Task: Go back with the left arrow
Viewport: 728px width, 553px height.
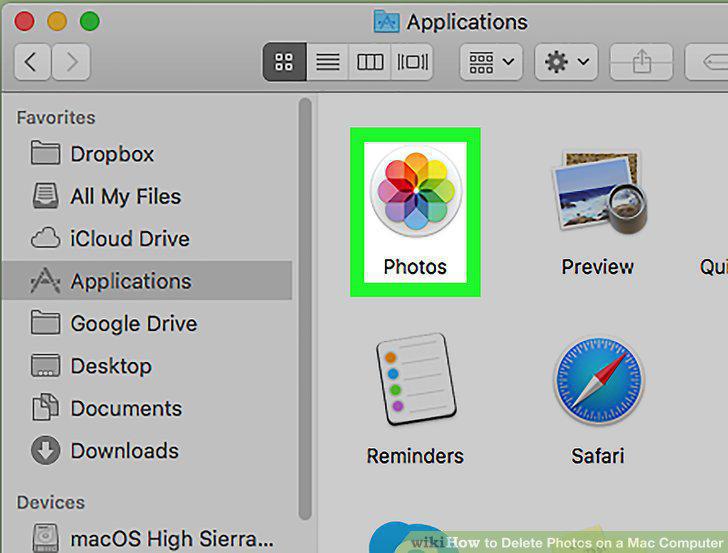Action: tap(32, 62)
